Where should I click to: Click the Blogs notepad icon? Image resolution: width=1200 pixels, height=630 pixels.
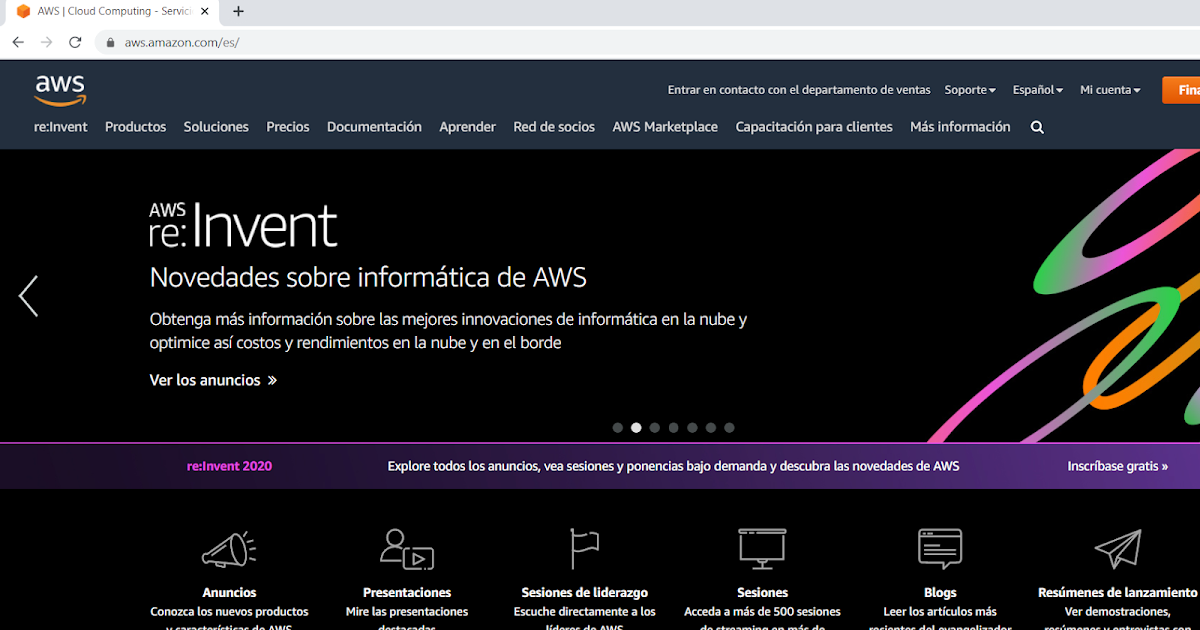point(939,548)
